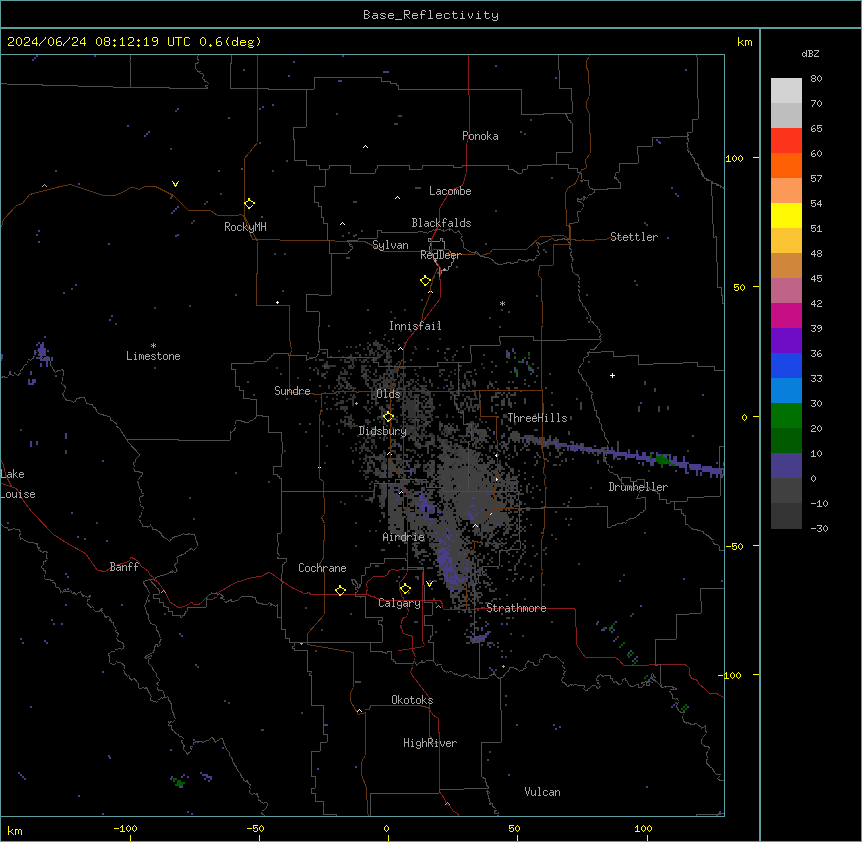Pick the slate purple 0-10 dBZ legend swatch
The height and width of the screenshot is (842, 862).
786,466
